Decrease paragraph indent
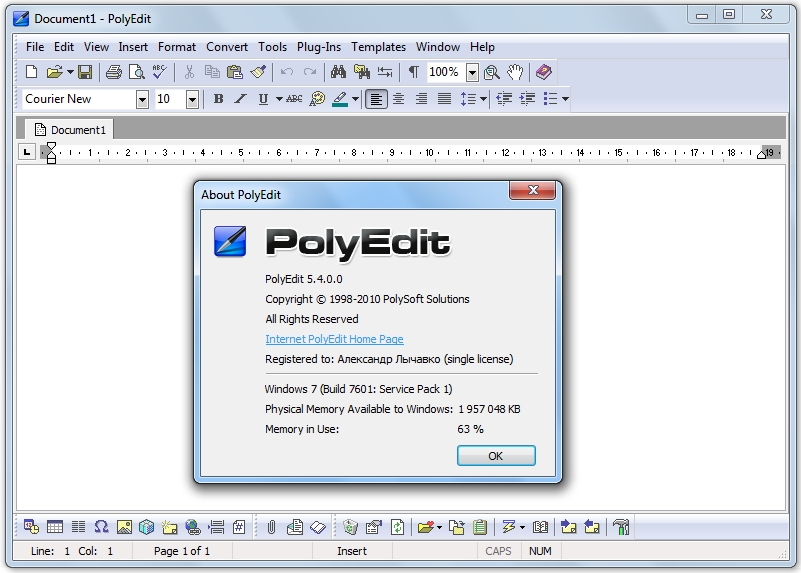 point(504,99)
